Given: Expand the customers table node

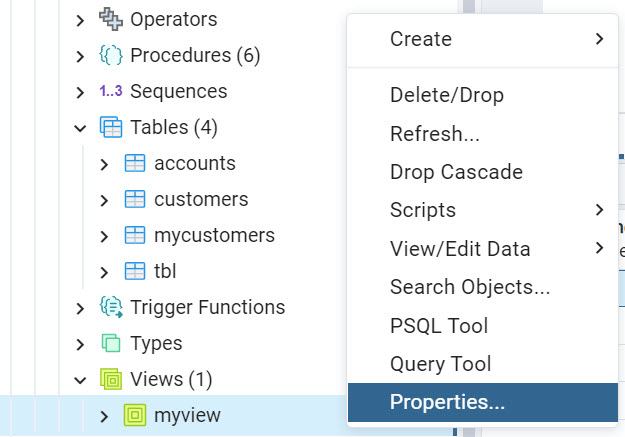Looking at the screenshot, I should click(104, 199).
